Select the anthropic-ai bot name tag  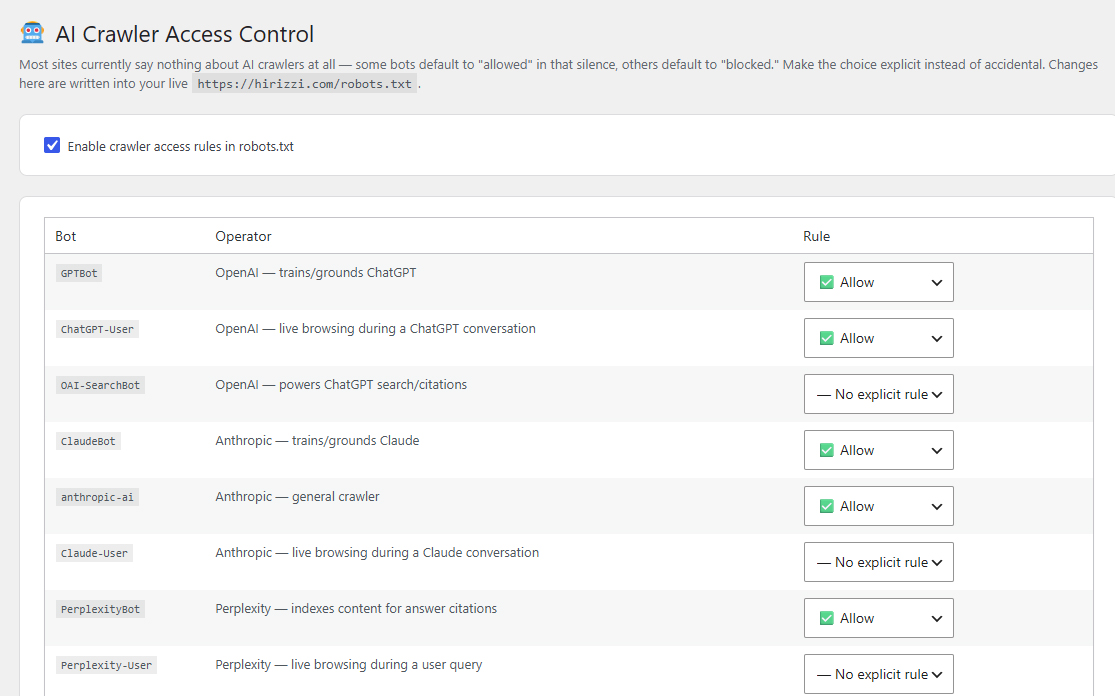[x=97, y=497]
